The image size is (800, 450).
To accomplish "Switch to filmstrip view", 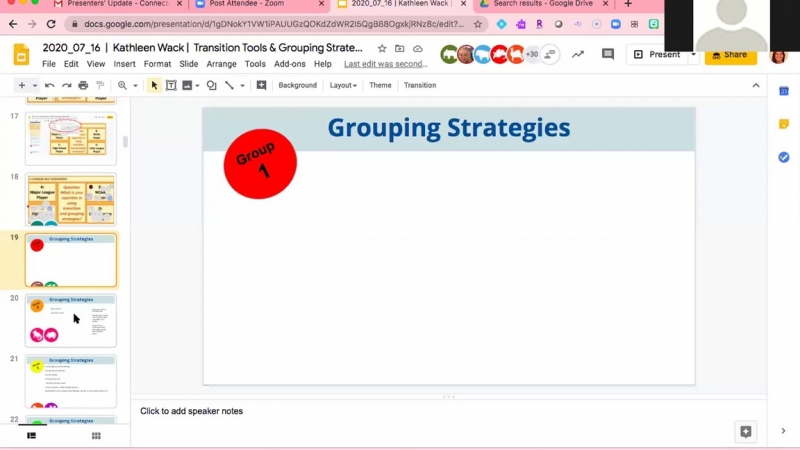I will click(31, 436).
